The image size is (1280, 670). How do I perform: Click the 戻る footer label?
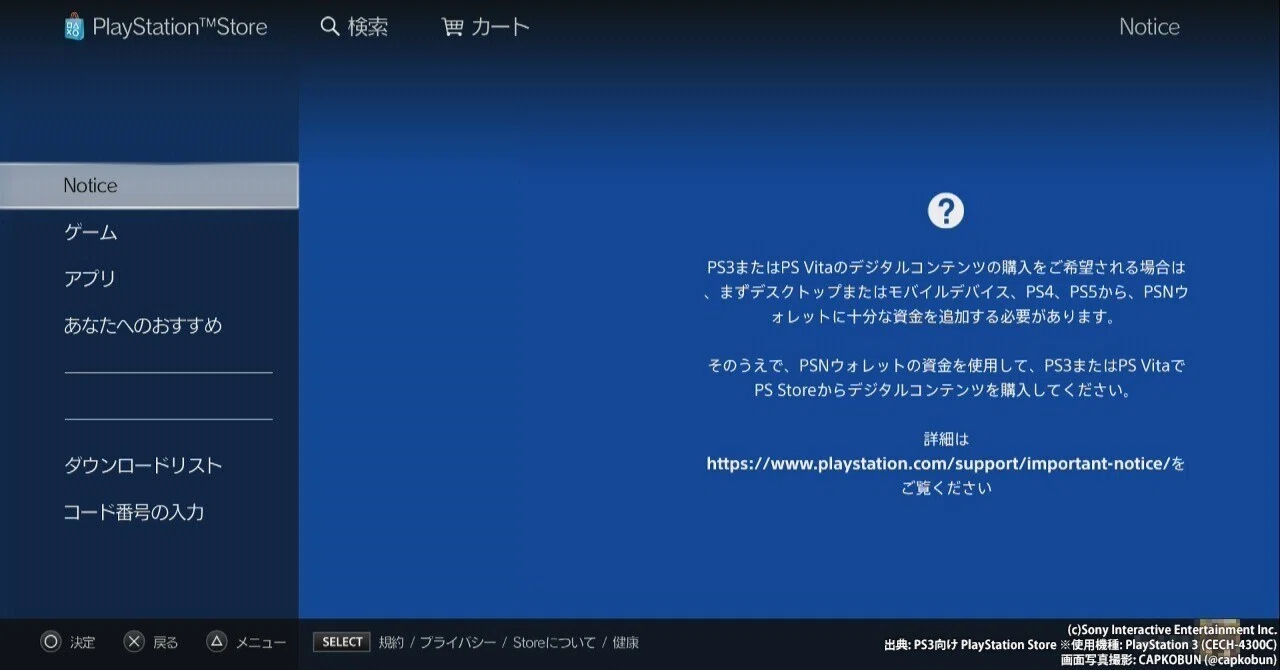[x=165, y=643]
